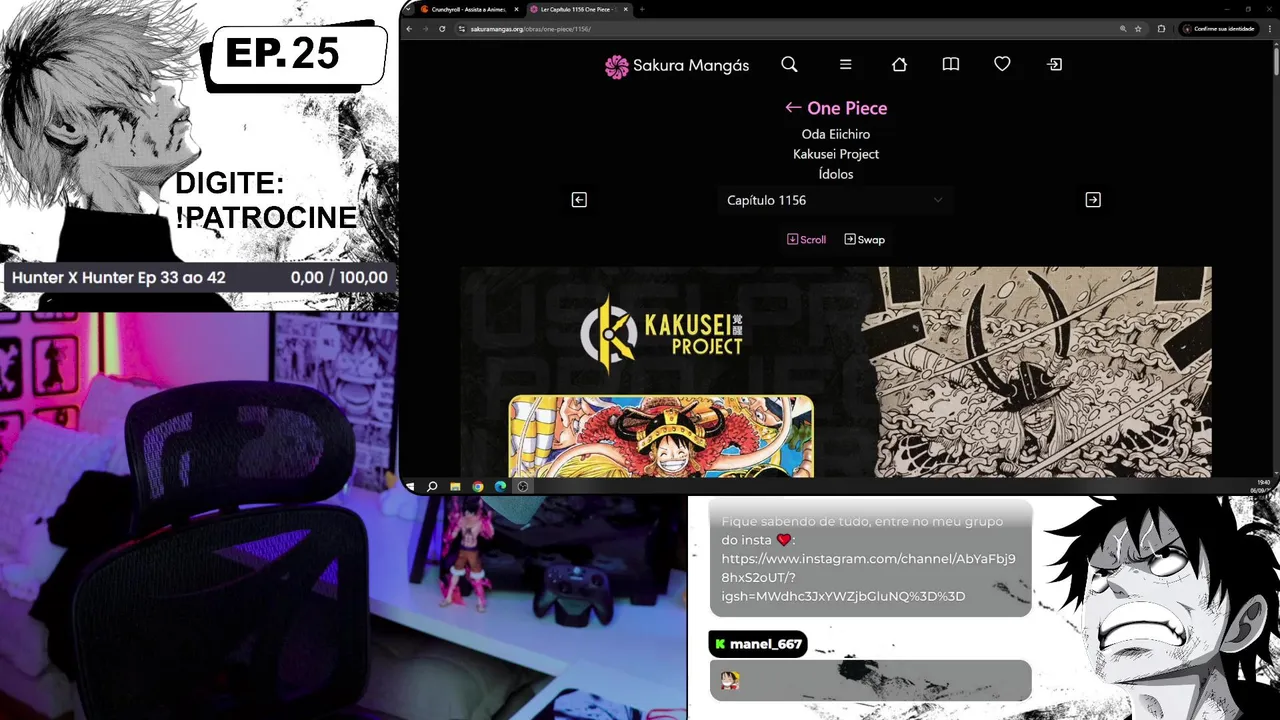The width and height of the screenshot is (1280, 720).
Task: Reload the page with browser refresh icon
Action: point(440,29)
